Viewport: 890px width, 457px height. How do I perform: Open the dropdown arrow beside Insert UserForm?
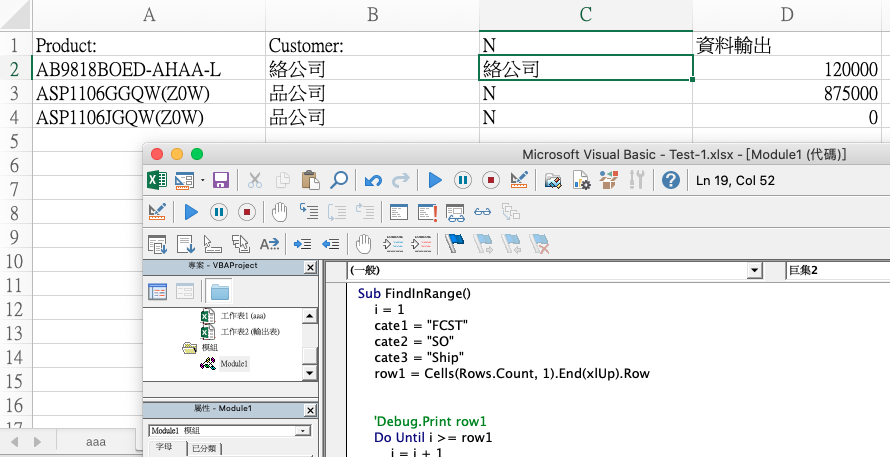click(203, 181)
